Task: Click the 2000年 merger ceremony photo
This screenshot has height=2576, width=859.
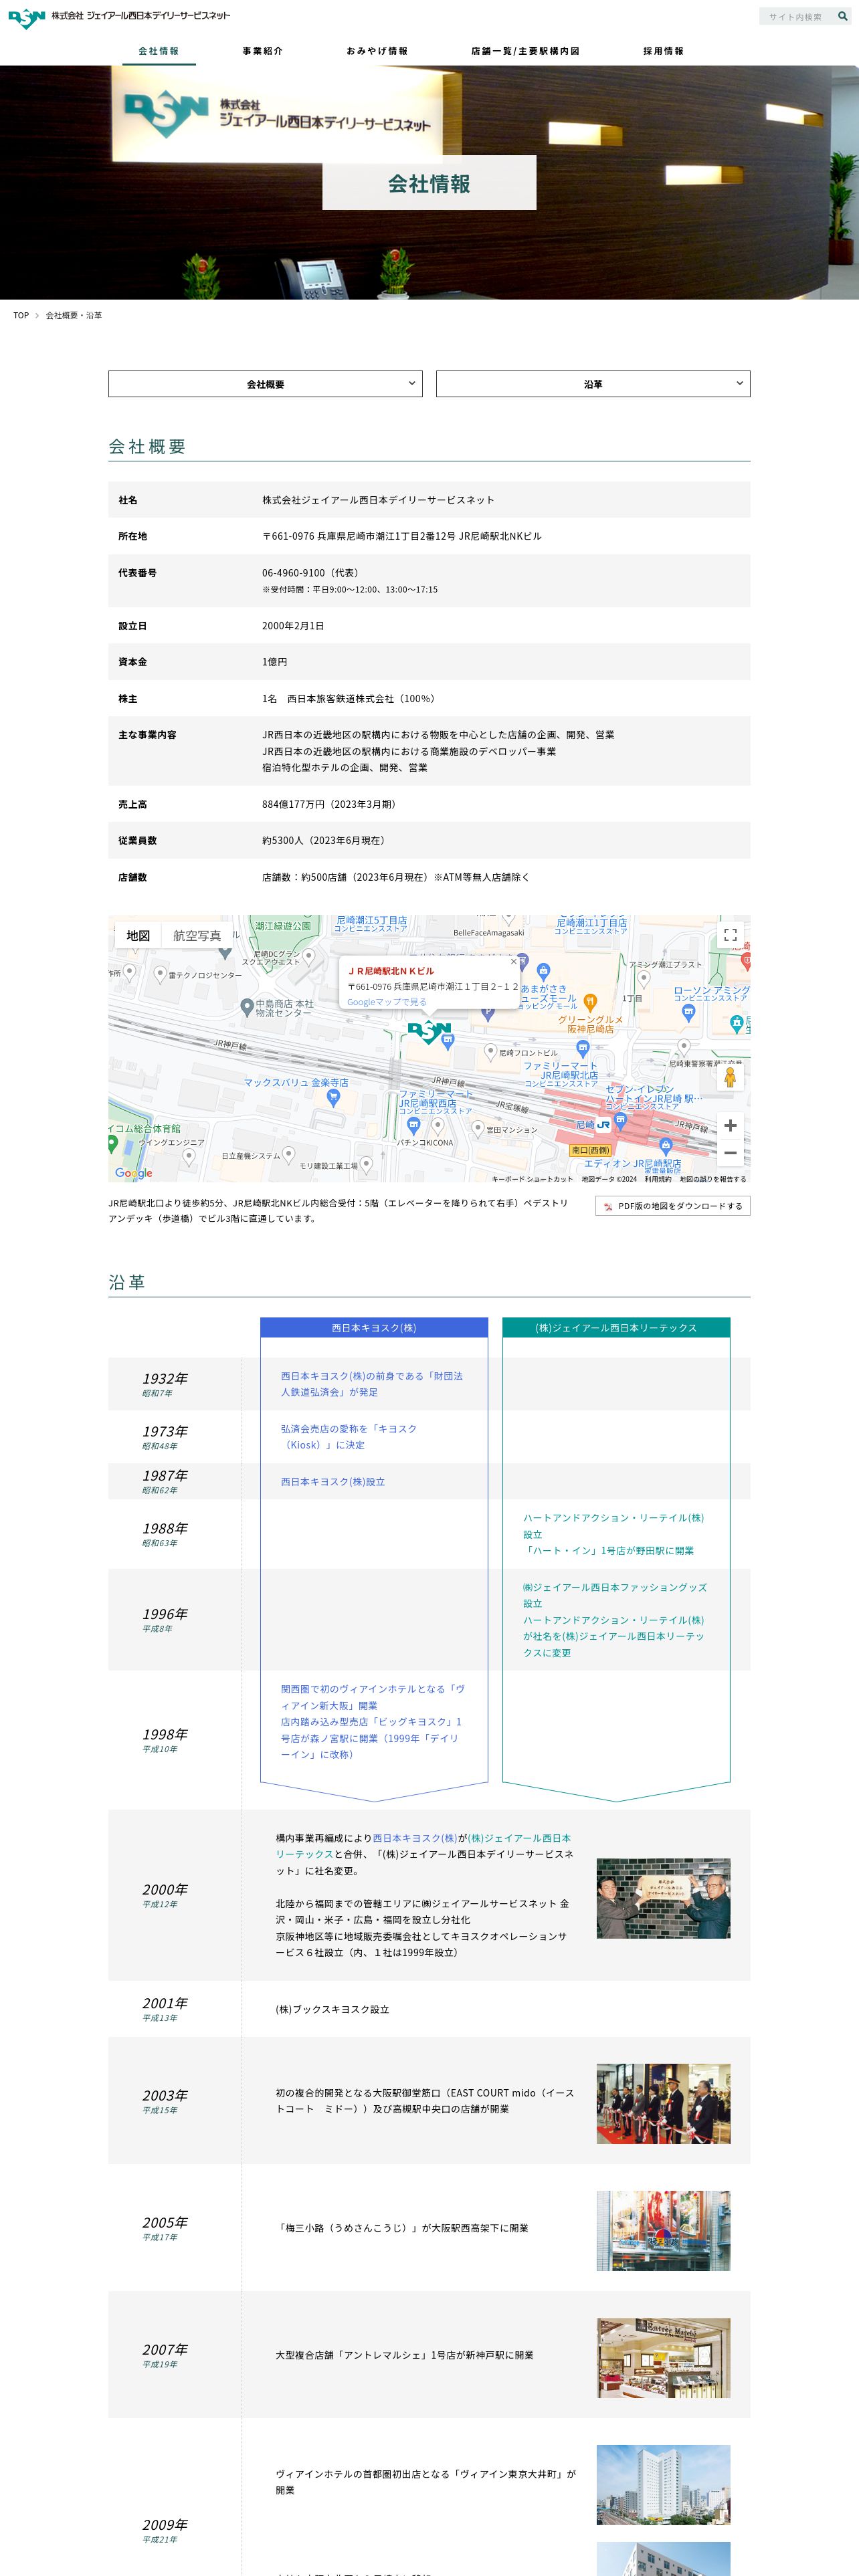Action: click(x=663, y=1899)
